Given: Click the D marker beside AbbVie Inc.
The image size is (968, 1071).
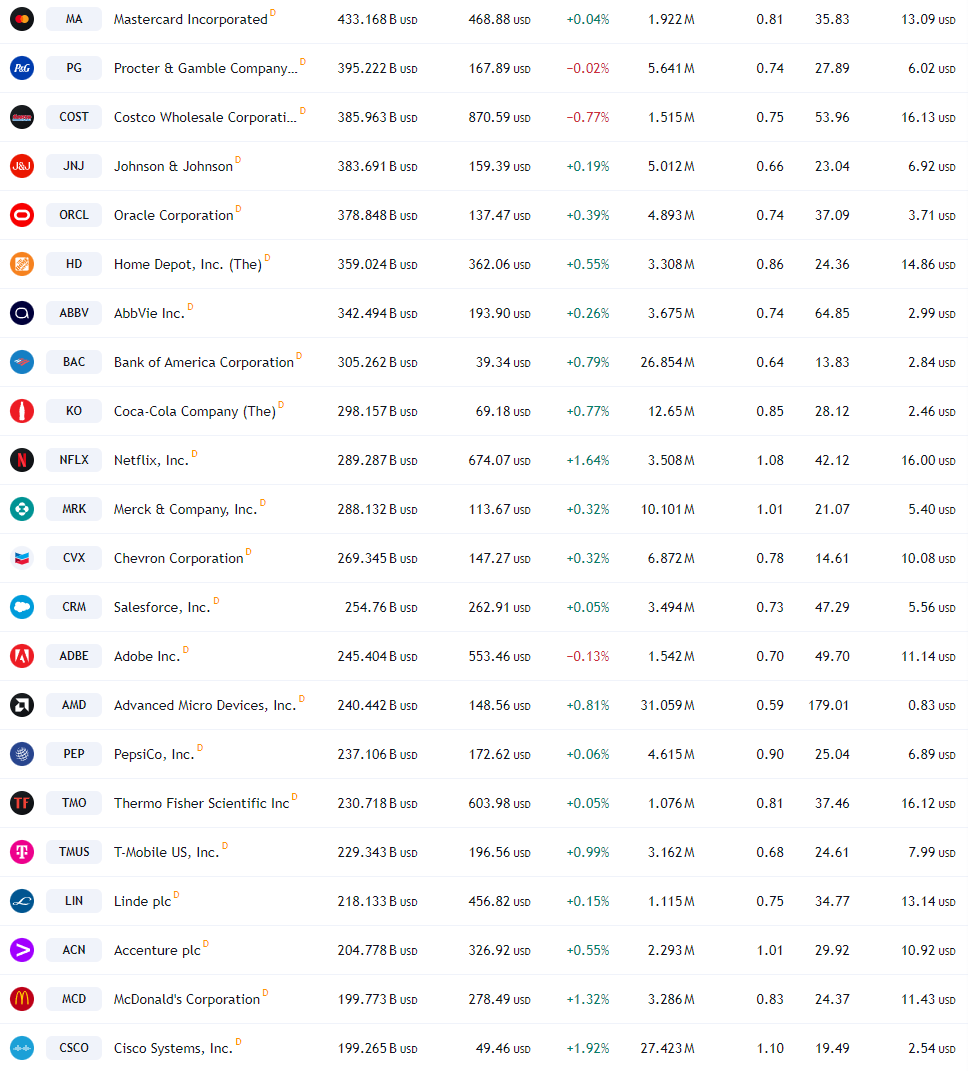Looking at the screenshot, I should (x=191, y=307).
